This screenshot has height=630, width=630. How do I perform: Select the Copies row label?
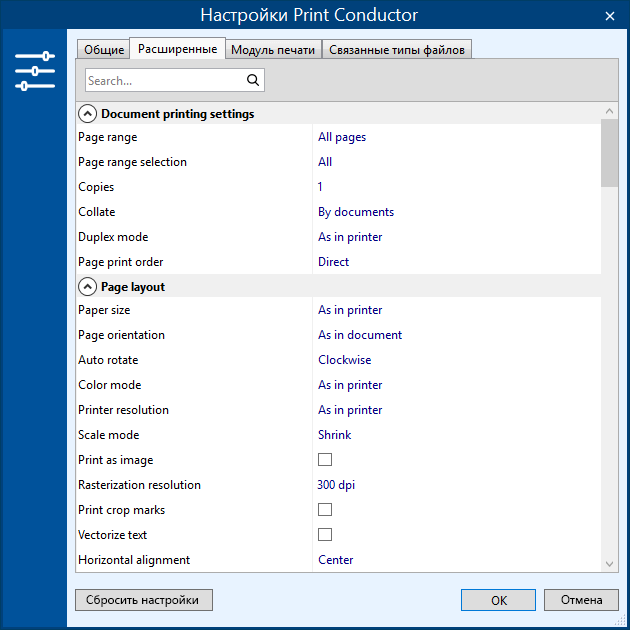(96, 187)
